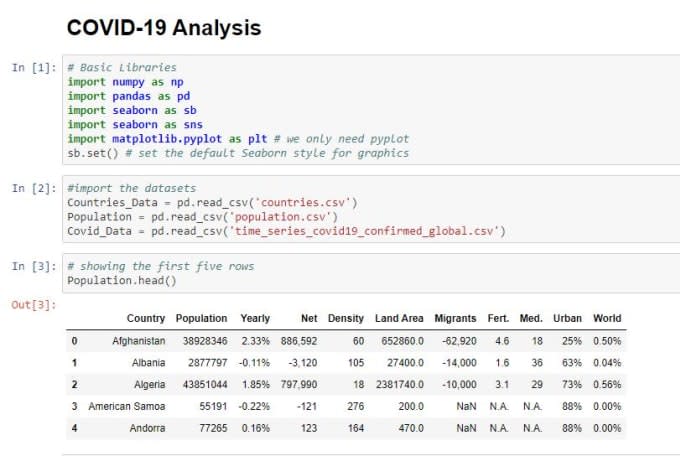Click the '# Basic Libraries' comment
The width and height of the screenshot is (680, 456).
pos(122,68)
